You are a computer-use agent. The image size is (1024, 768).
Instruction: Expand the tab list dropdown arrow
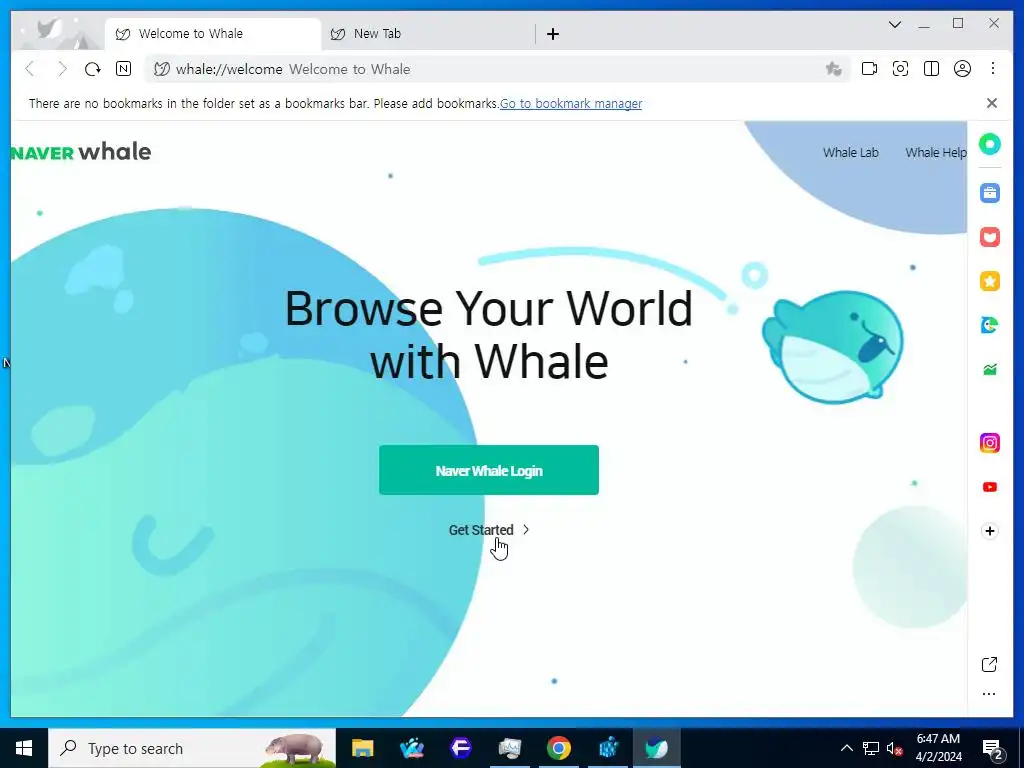point(895,25)
